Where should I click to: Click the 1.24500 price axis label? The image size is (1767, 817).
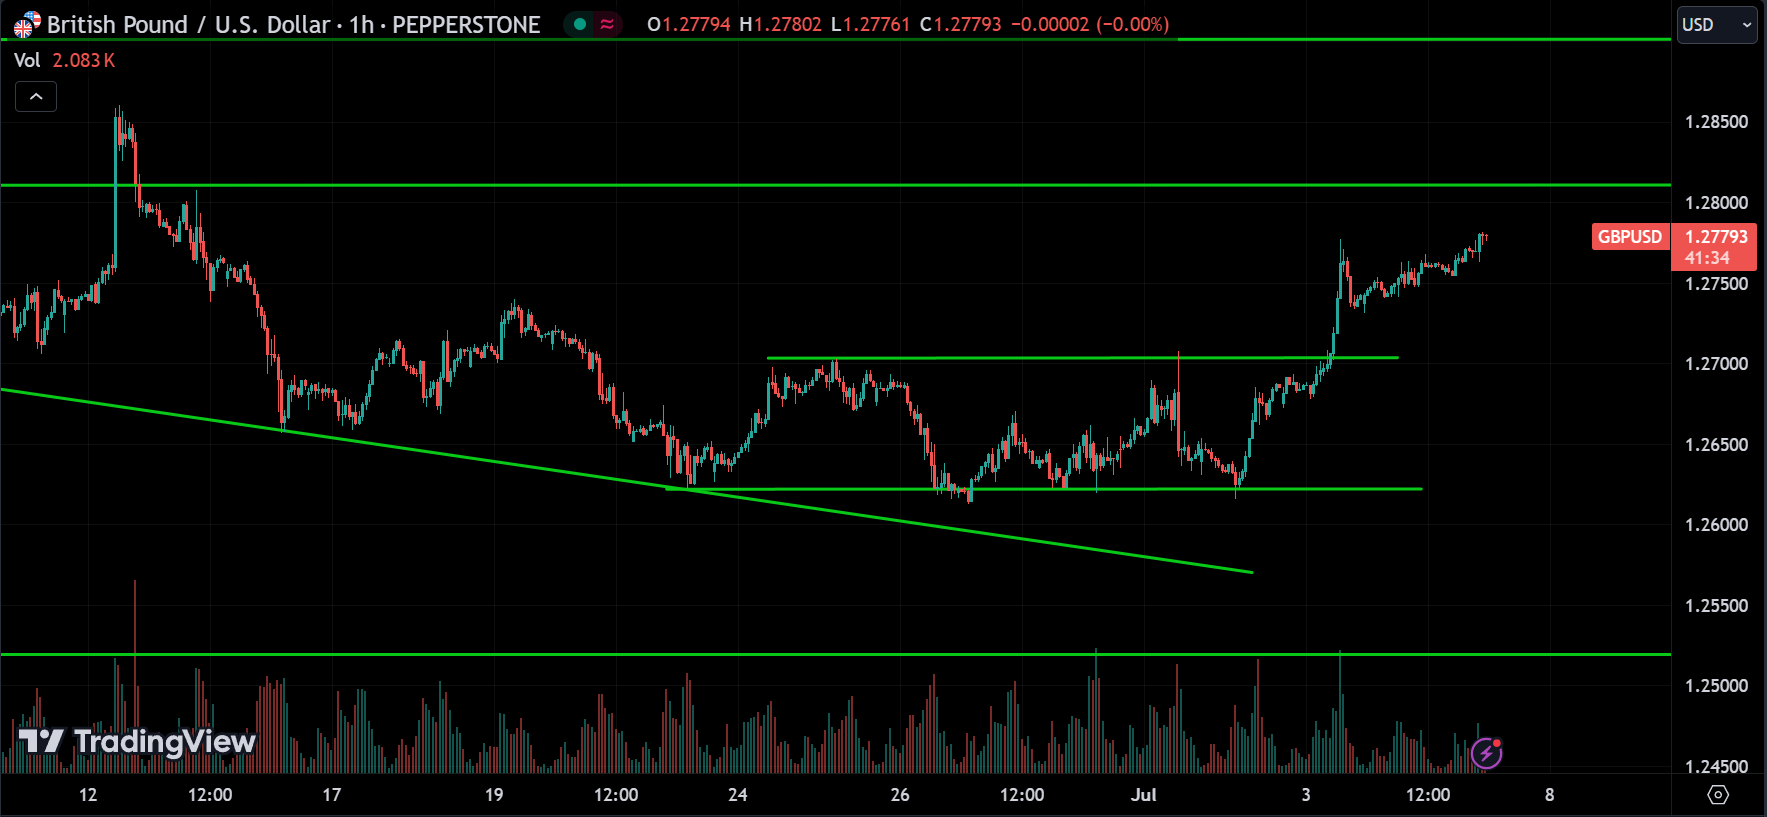1717,767
